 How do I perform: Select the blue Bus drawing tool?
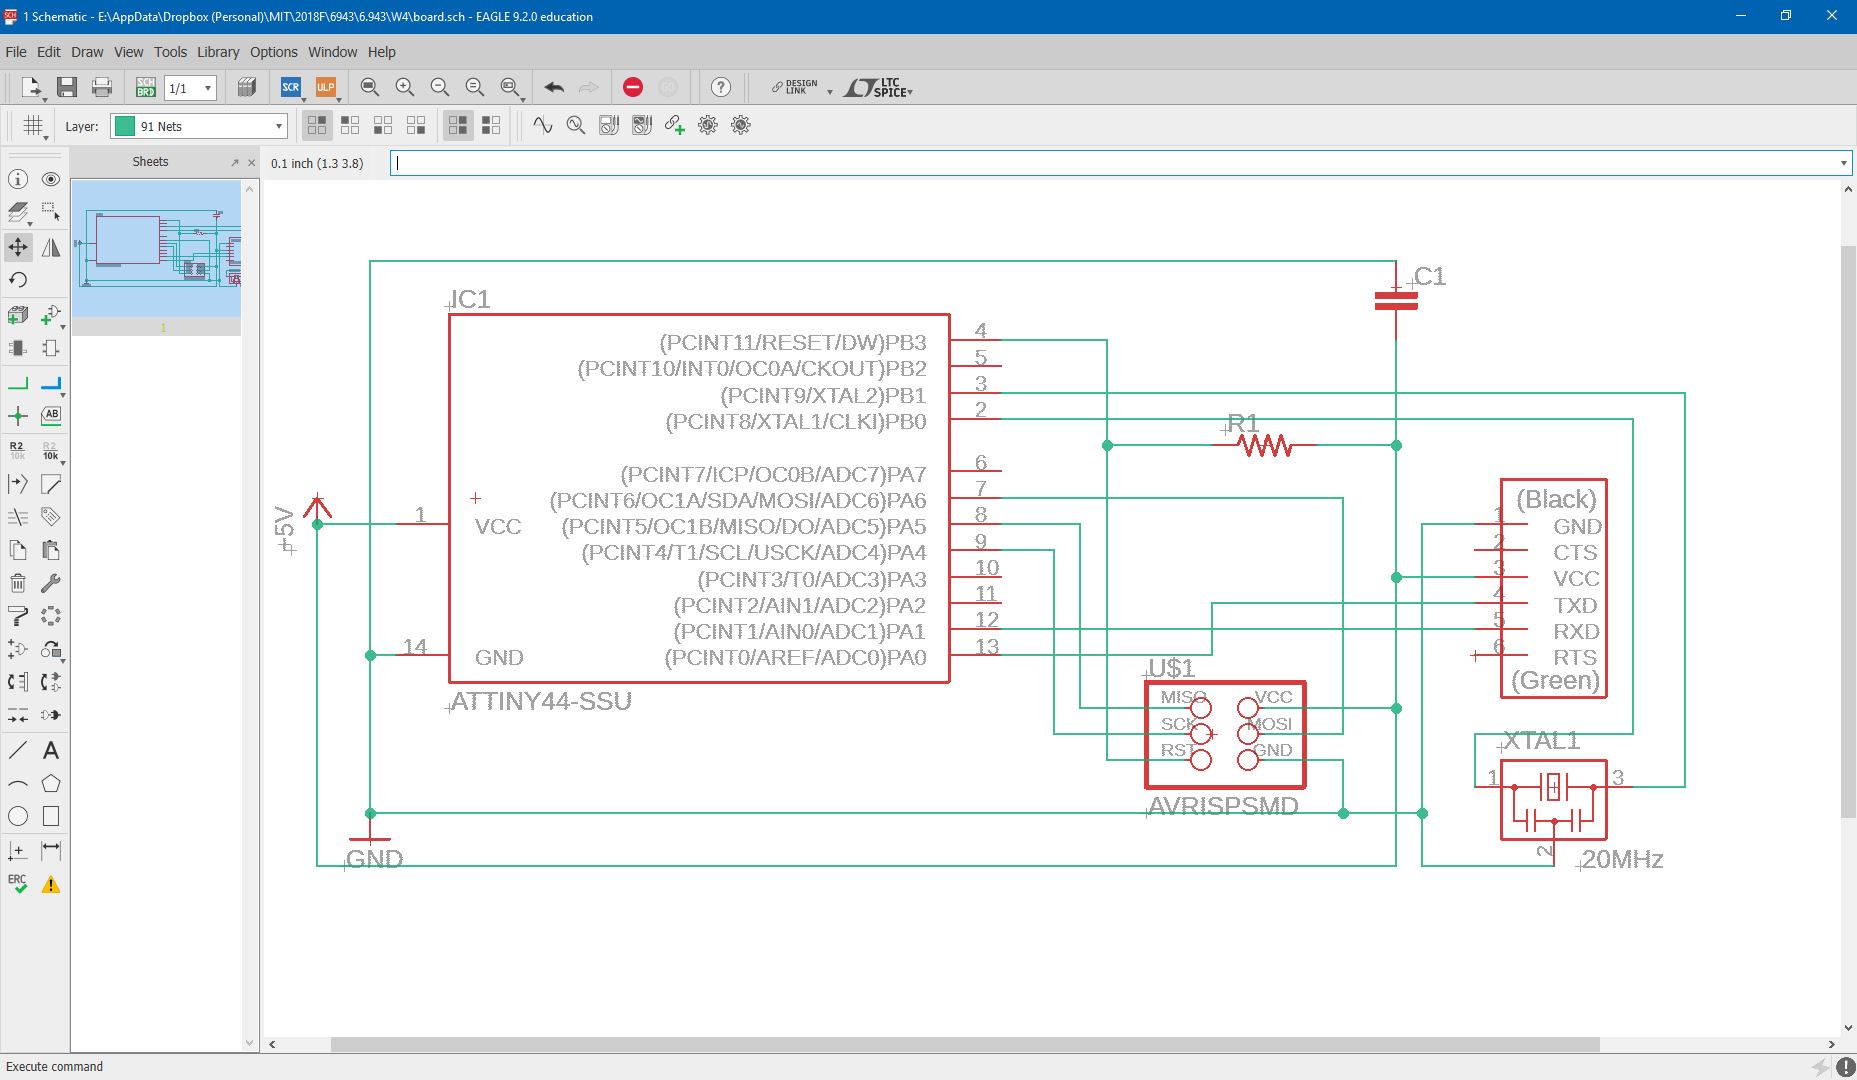[51, 383]
